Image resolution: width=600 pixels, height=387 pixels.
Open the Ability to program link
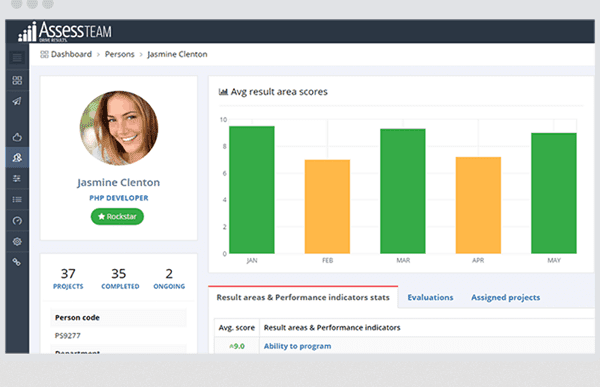click(x=298, y=346)
